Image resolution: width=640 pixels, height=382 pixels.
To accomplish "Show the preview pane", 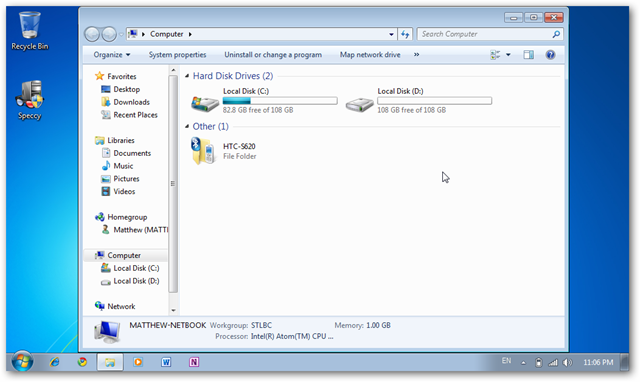I will click(x=529, y=55).
